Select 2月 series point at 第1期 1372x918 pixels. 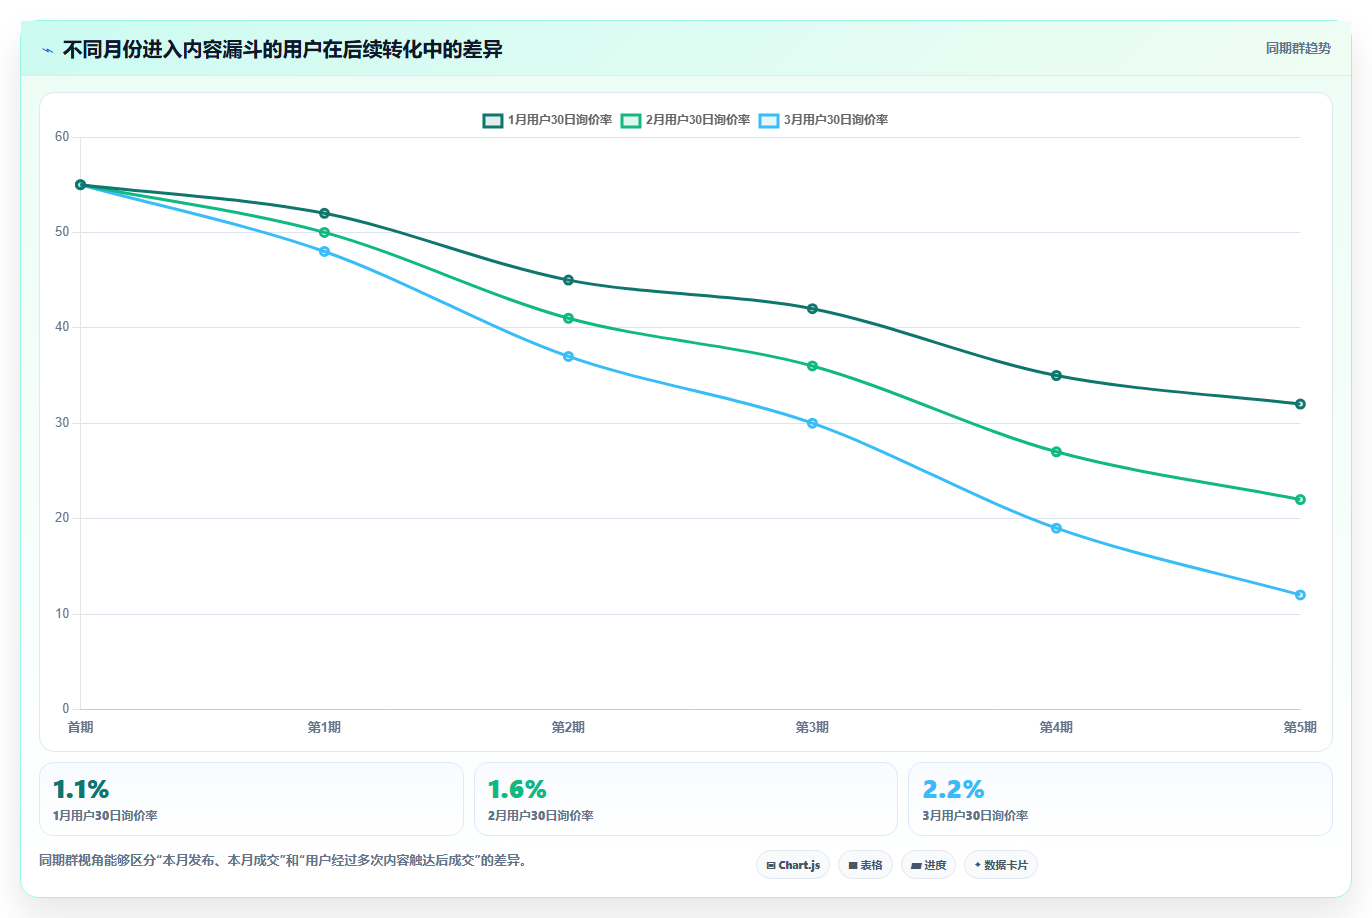coord(324,232)
